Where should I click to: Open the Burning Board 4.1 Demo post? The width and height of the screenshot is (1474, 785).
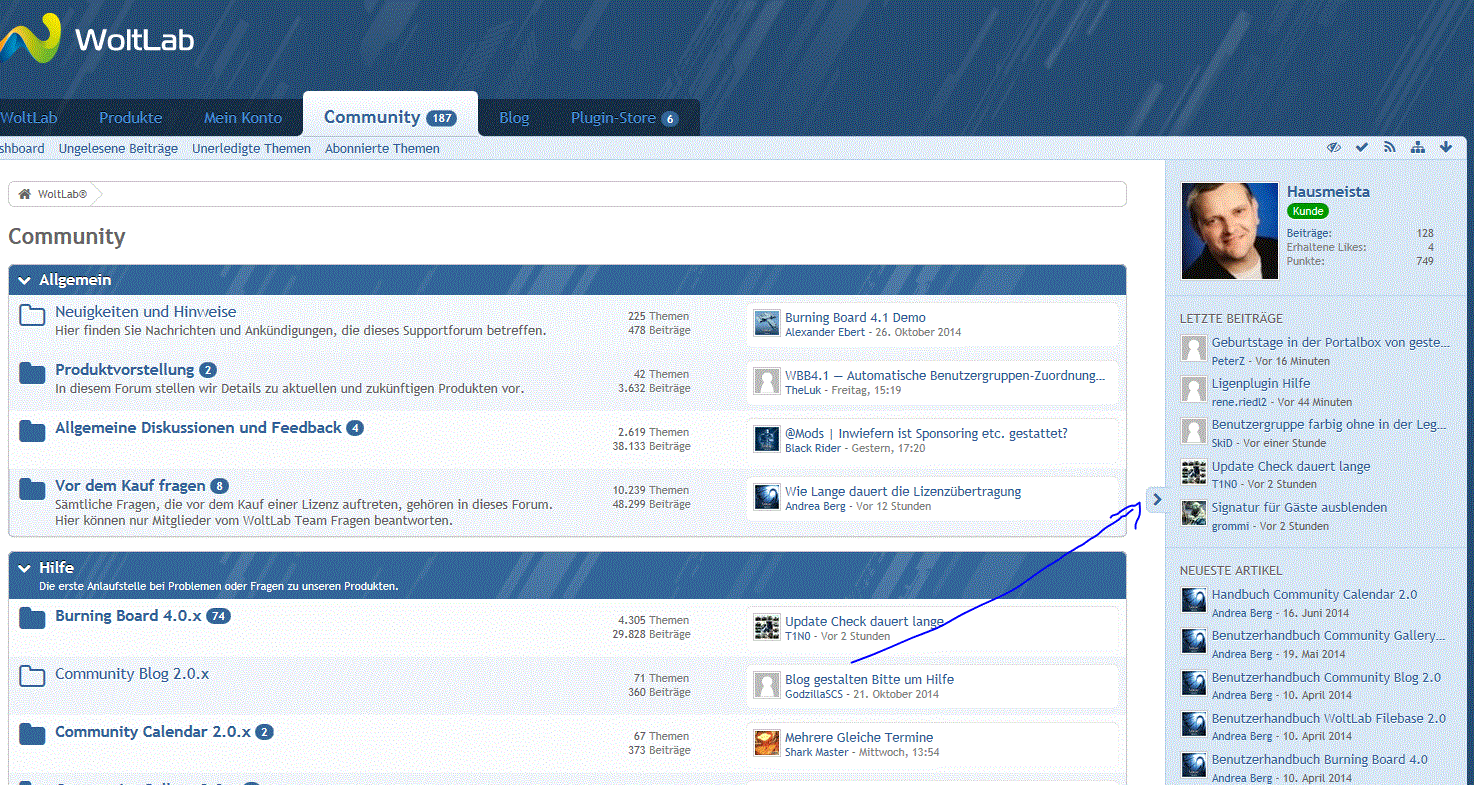[855, 317]
